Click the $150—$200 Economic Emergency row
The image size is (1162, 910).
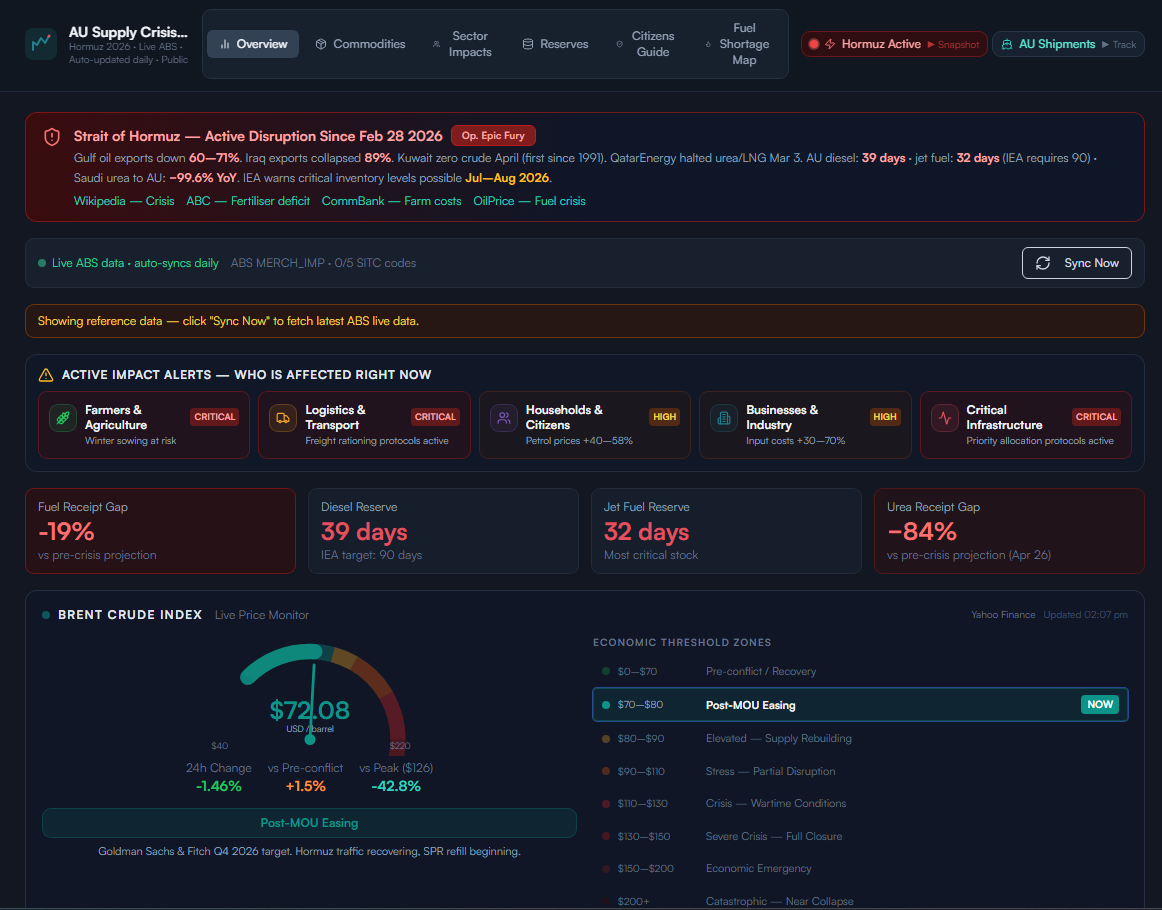click(860, 869)
